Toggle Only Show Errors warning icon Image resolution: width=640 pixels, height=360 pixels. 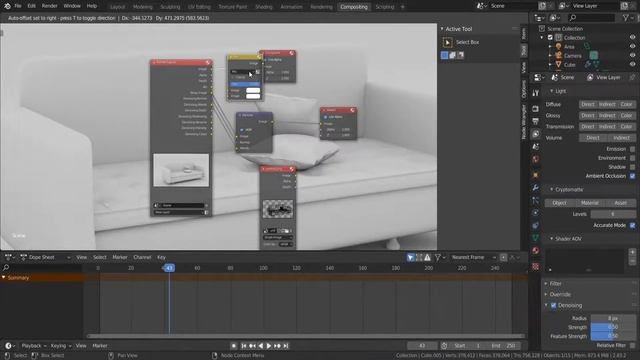click(427, 257)
